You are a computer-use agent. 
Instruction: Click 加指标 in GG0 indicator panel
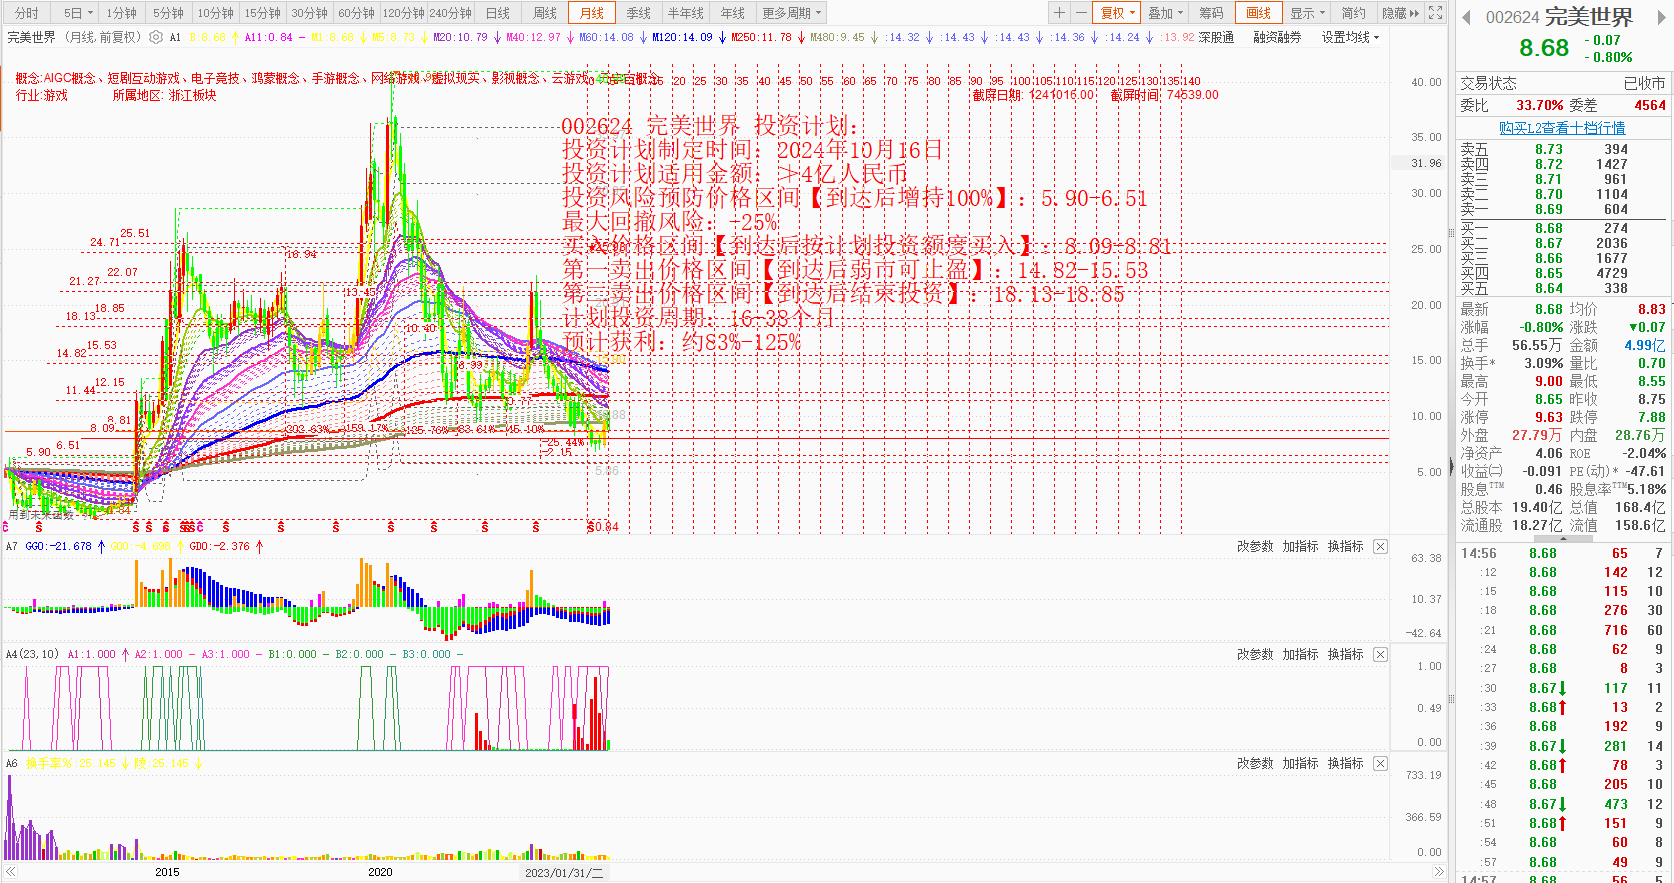tap(1300, 546)
